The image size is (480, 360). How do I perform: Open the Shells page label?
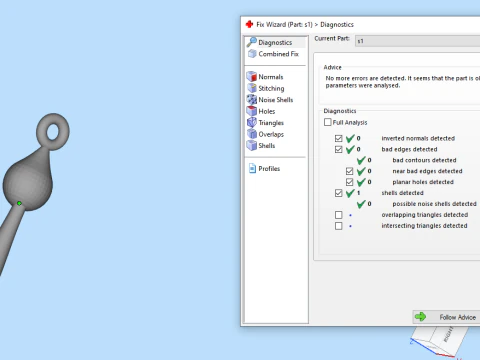click(x=267, y=146)
